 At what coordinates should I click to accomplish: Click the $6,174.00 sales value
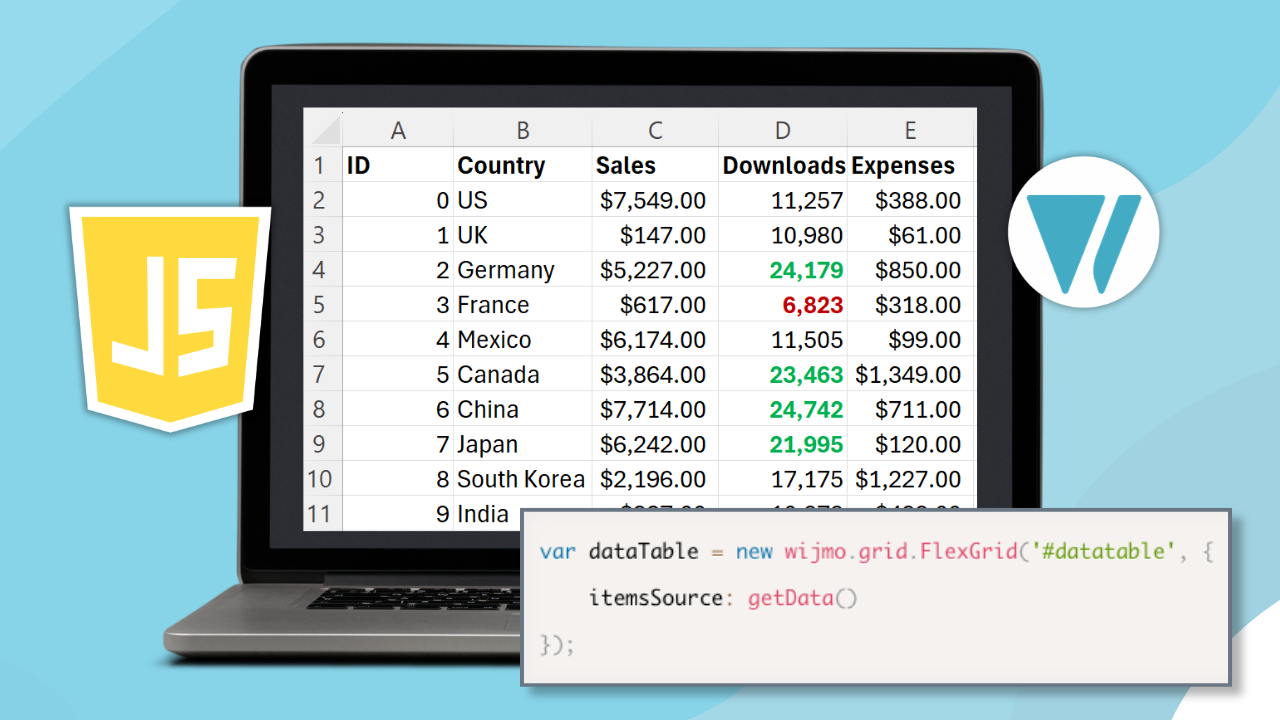coord(653,340)
